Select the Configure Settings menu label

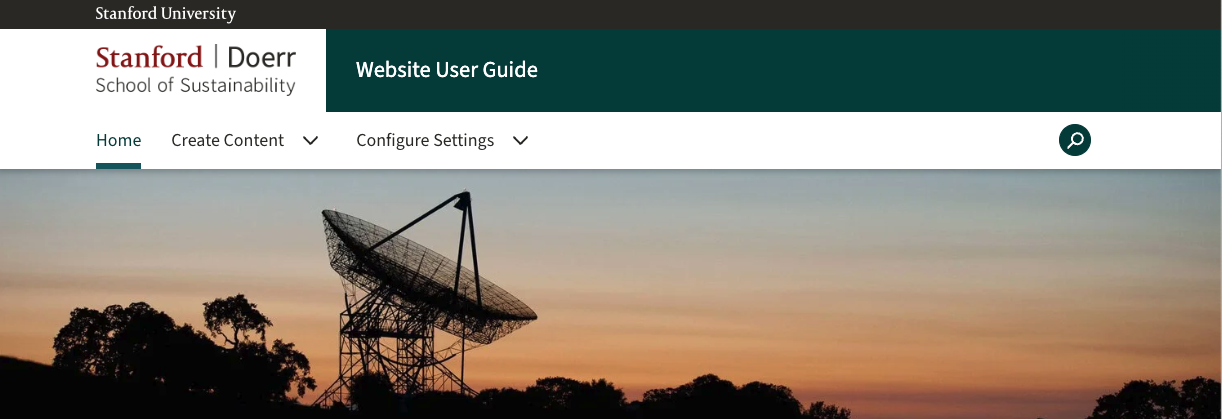pos(425,141)
